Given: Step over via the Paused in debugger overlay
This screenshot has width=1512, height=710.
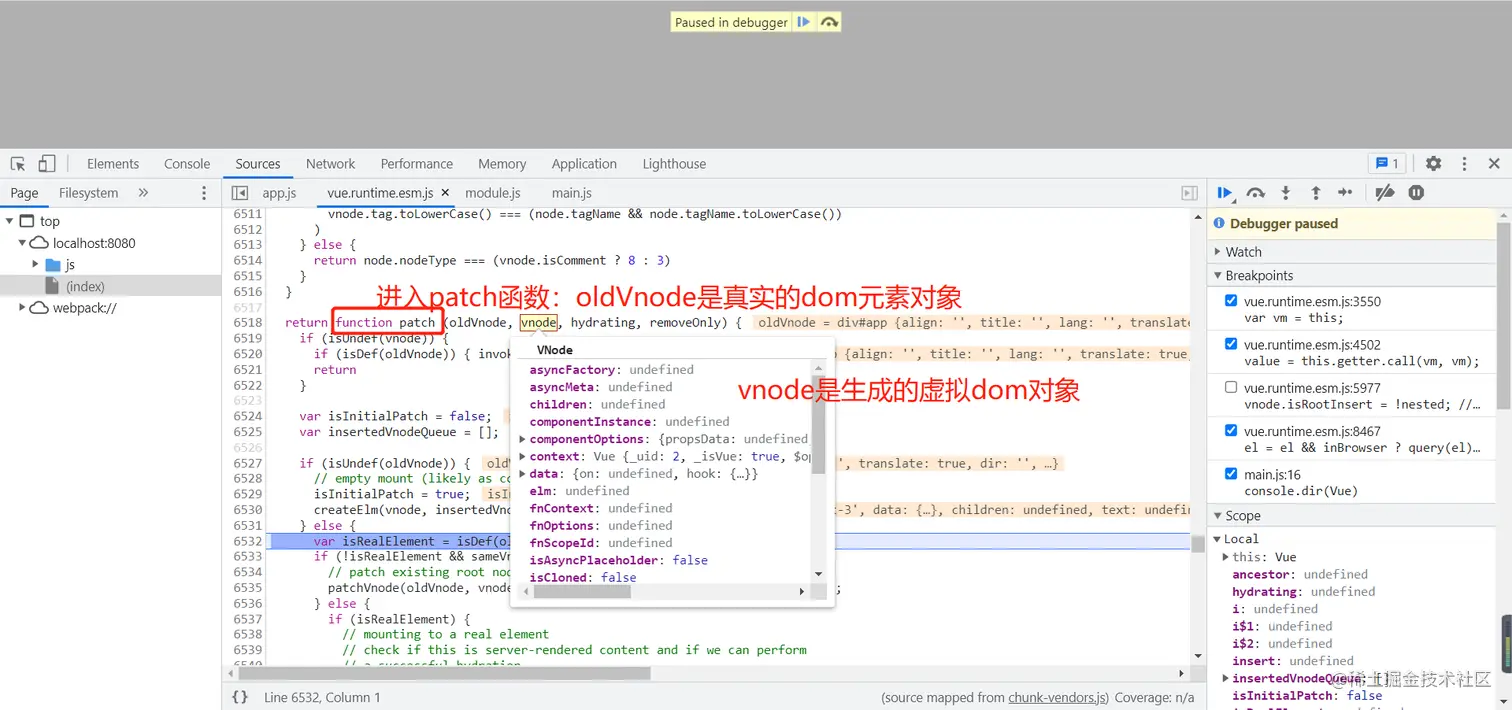Looking at the screenshot, I should tap(829, 22).
